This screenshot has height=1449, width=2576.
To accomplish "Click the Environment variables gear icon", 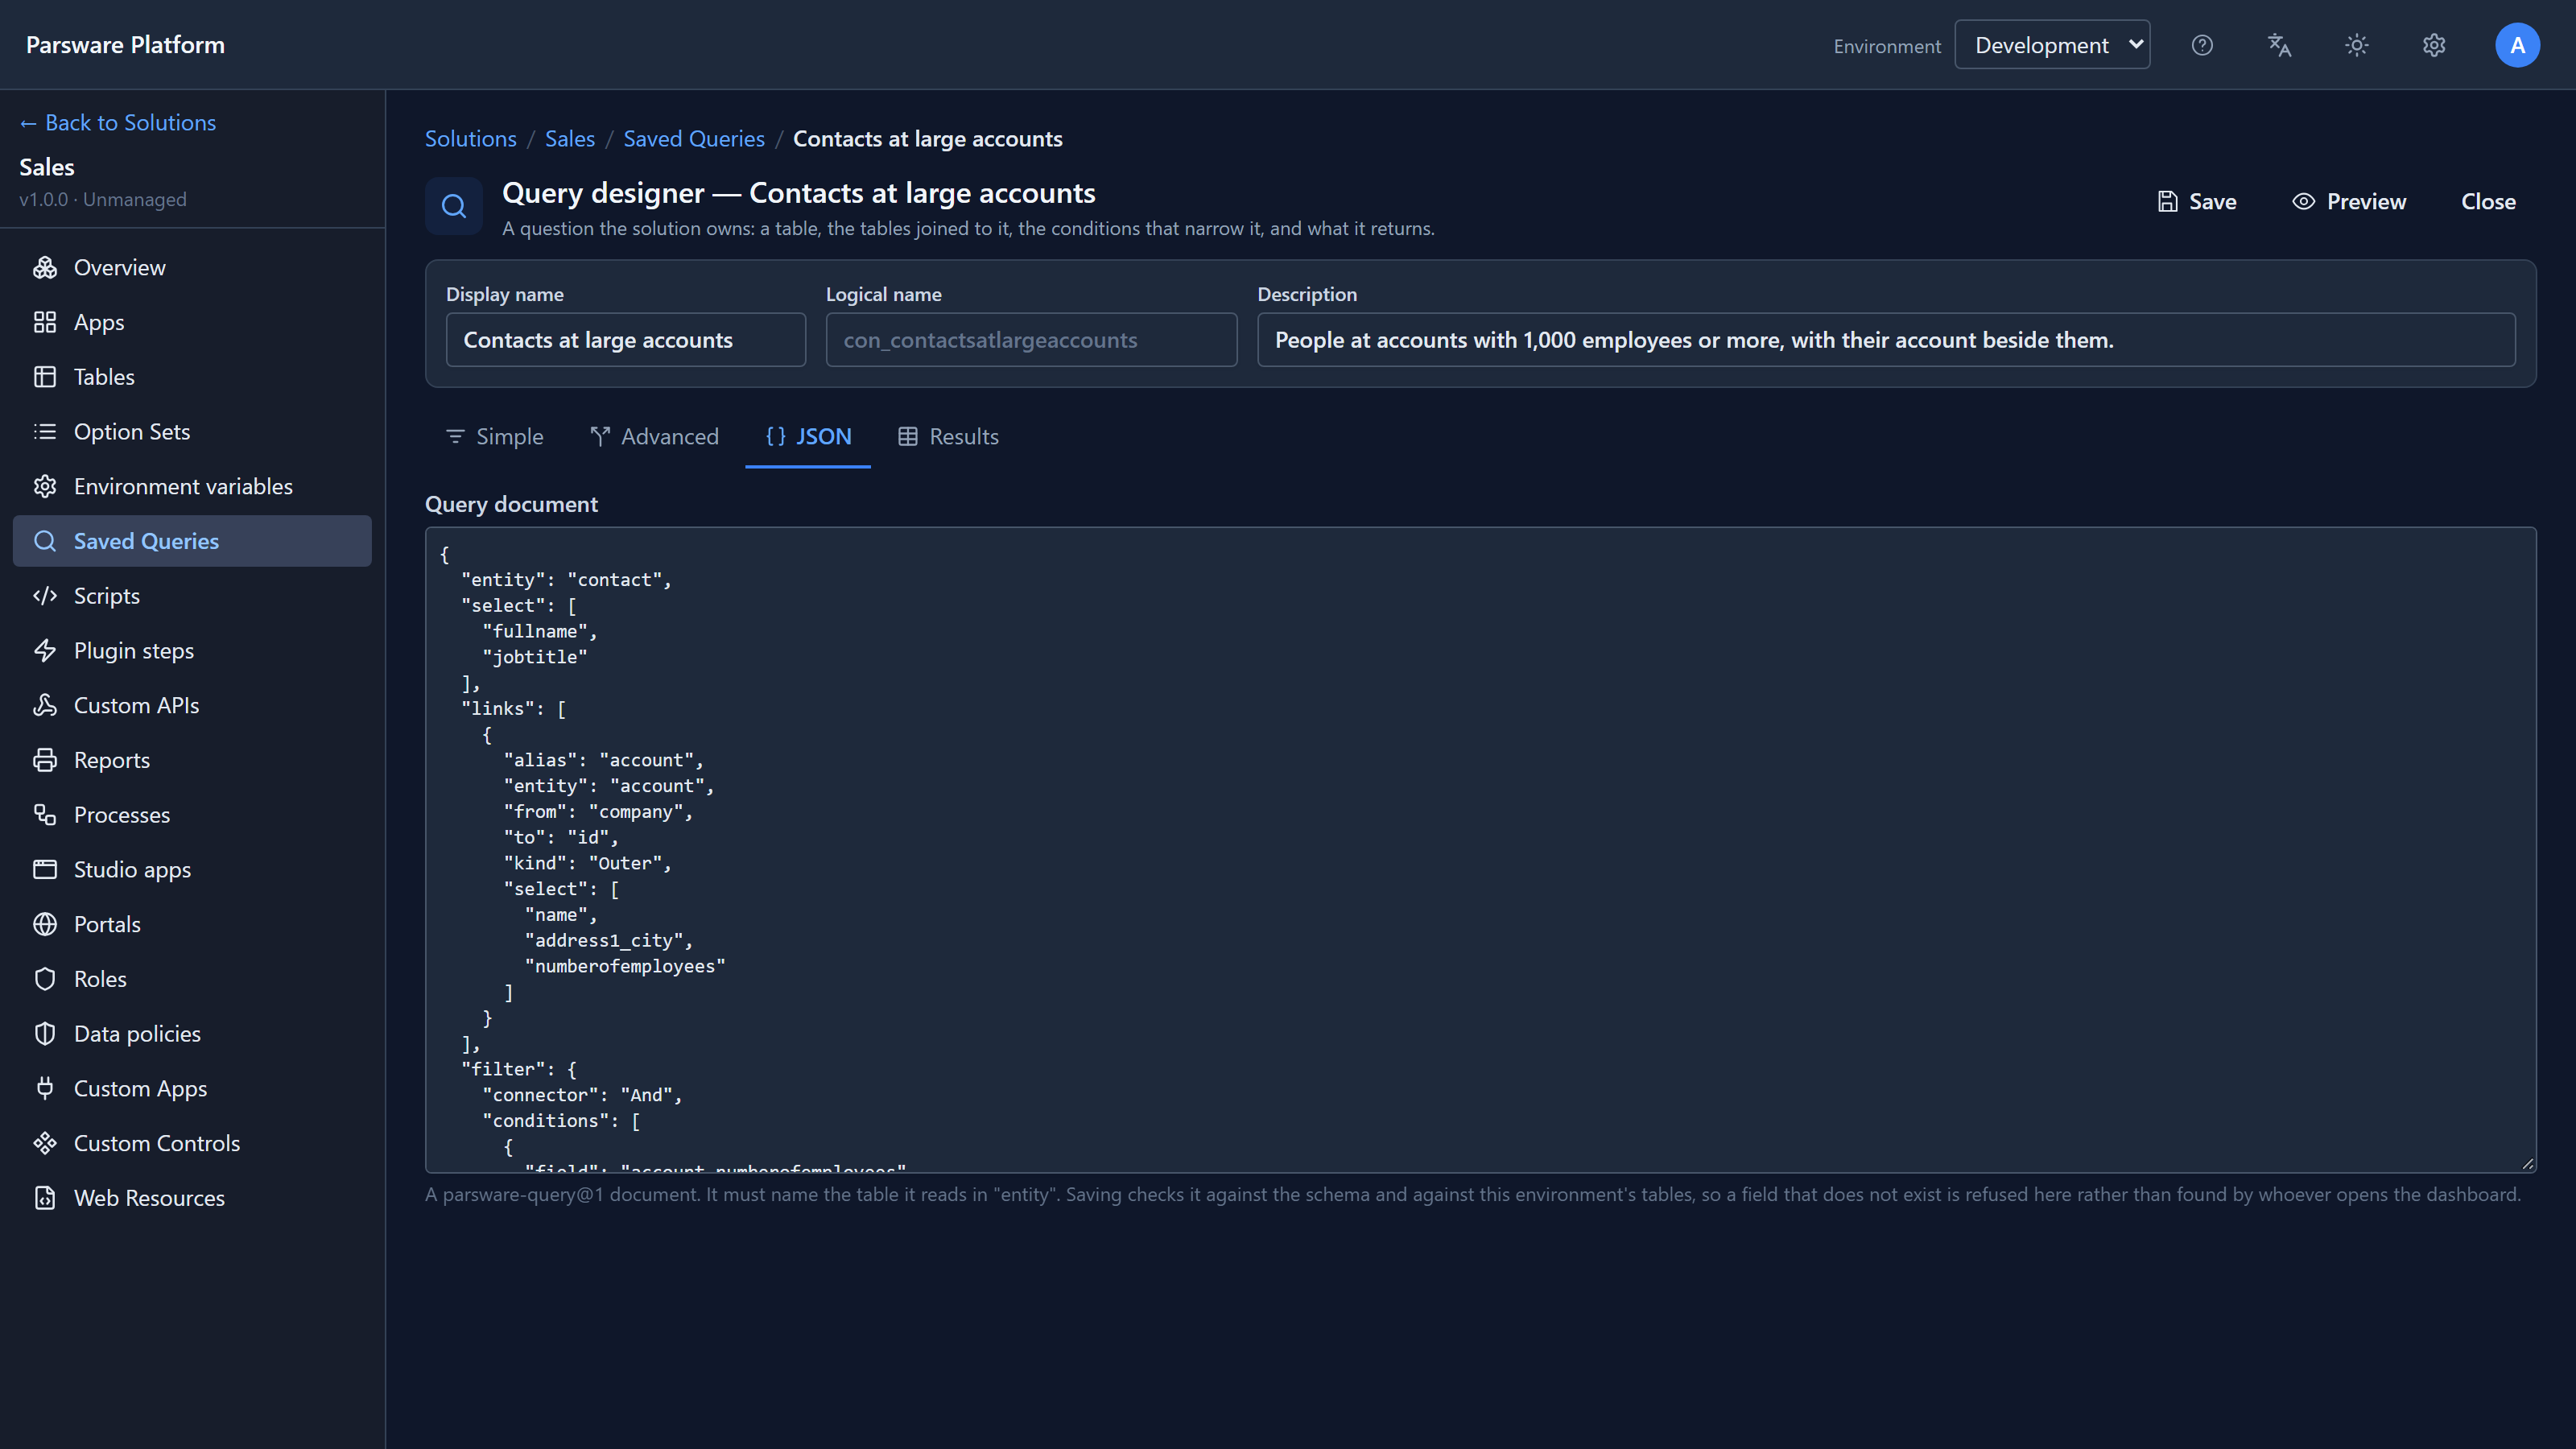I will (x=45, y=486).
